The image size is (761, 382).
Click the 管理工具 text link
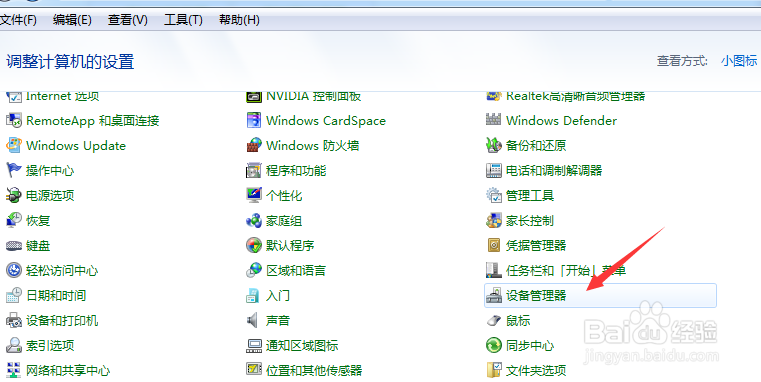[x=530, y=196]
